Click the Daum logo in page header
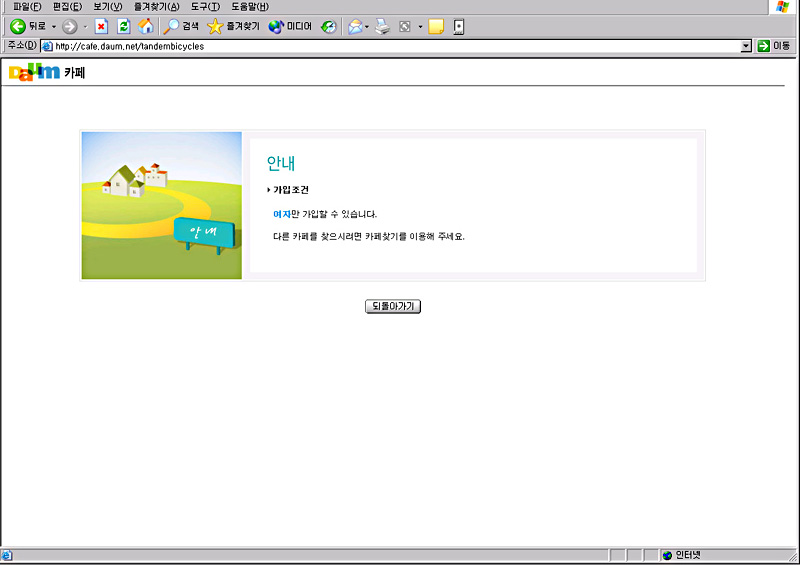This screenshot has height=565, width=800. click(34, 72)
